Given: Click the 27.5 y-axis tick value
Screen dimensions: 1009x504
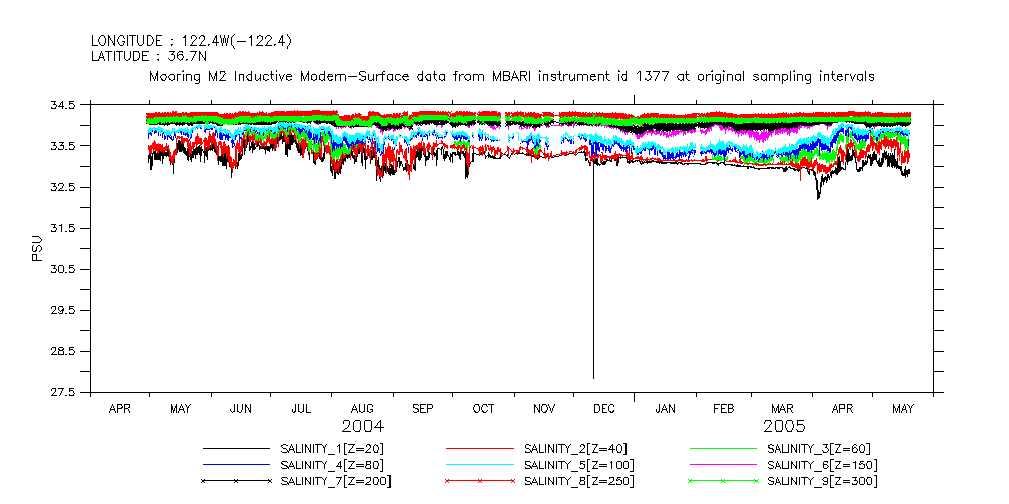Looking at the screenshot, I should [62, 392].
